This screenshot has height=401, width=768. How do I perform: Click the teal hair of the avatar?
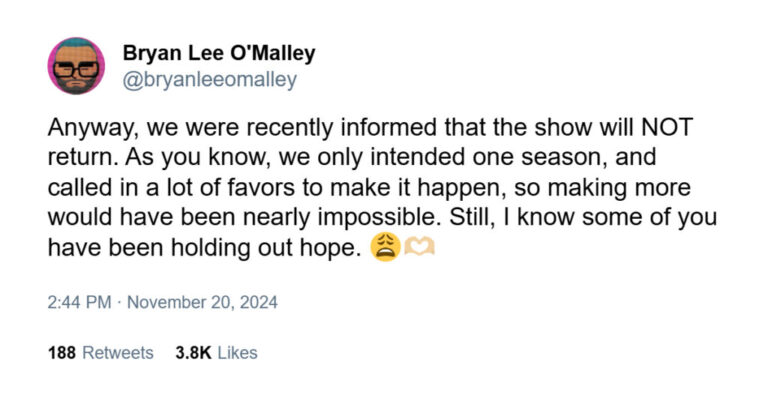[76, 44]
